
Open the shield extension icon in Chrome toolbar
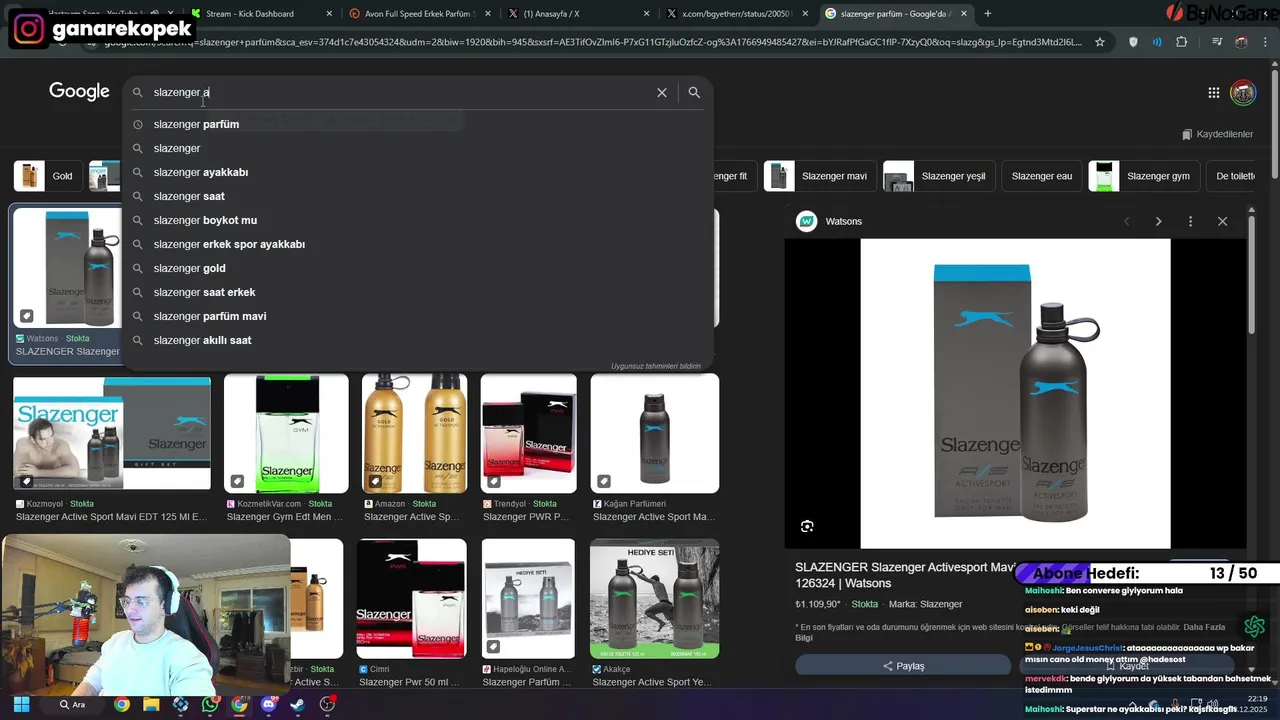tap(1133, 42)
